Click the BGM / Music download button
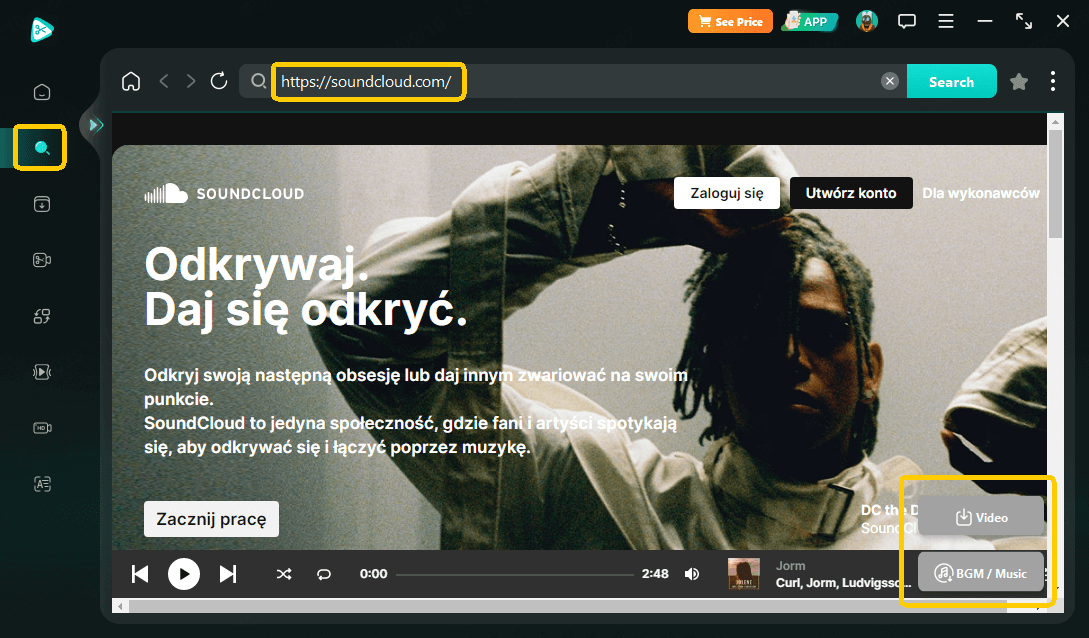The image size is (1089, 638). click(x=981, y=573)
